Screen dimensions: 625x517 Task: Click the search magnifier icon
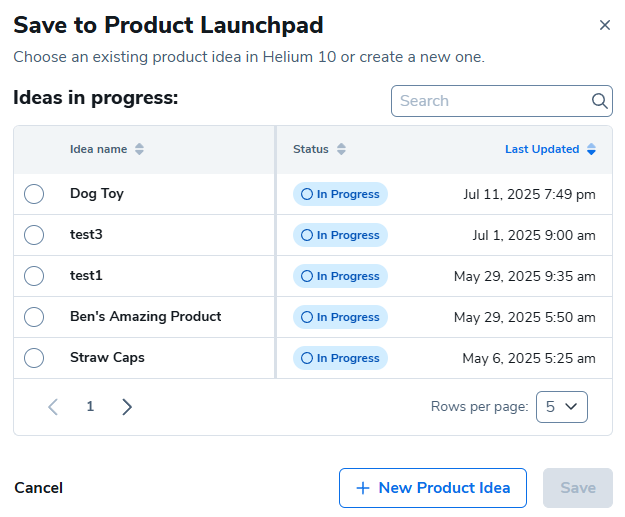pyautogui.click(x=600, y=101)
